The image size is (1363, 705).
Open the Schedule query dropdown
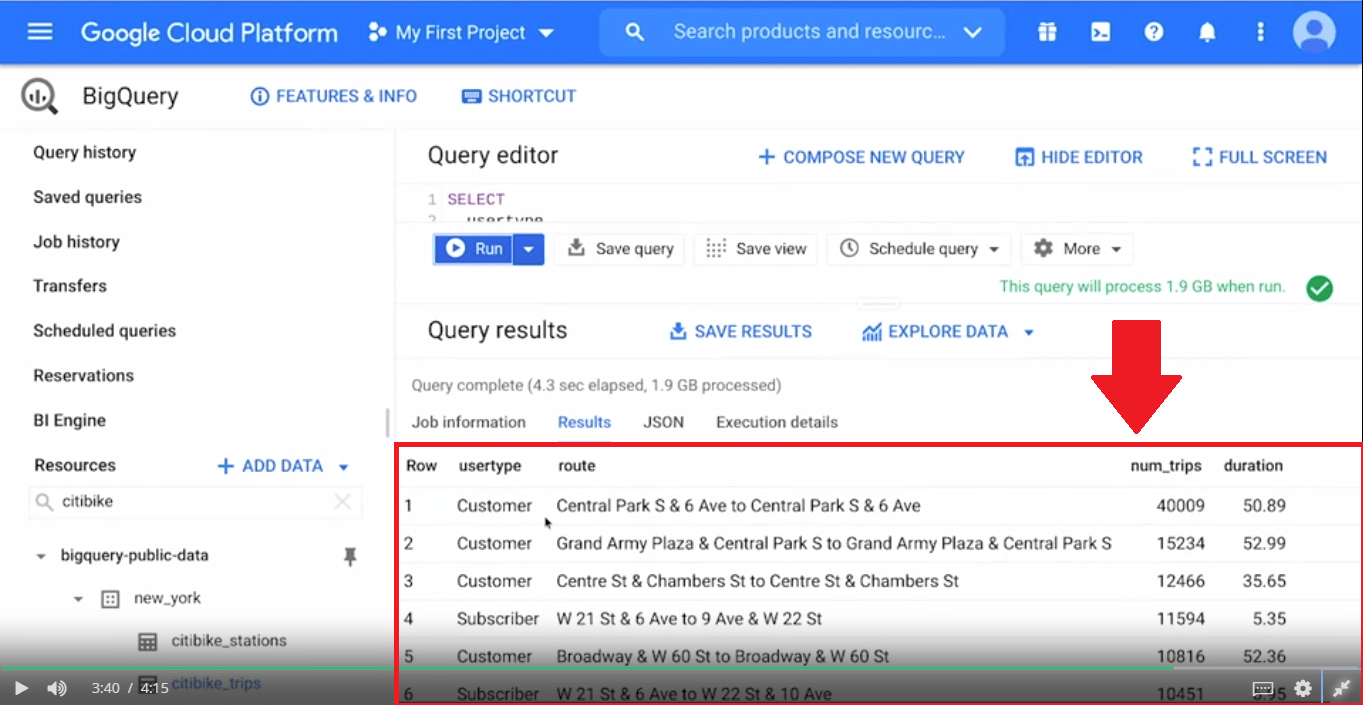[x=919, y=249]
